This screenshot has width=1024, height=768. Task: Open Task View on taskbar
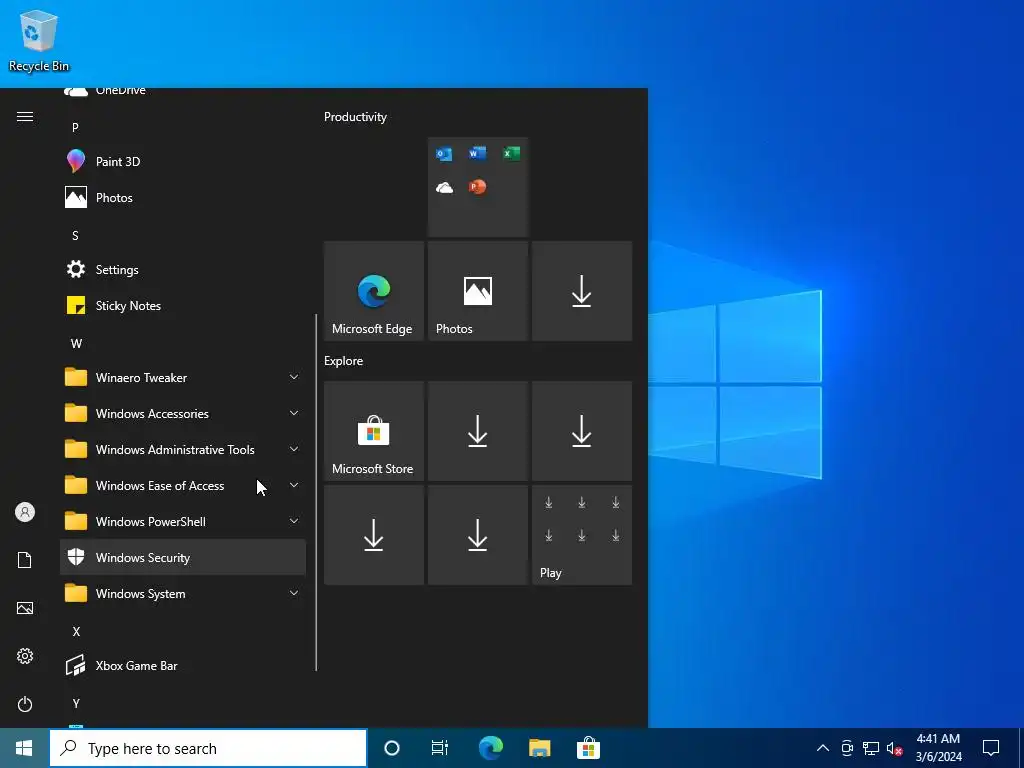point(440,748)
